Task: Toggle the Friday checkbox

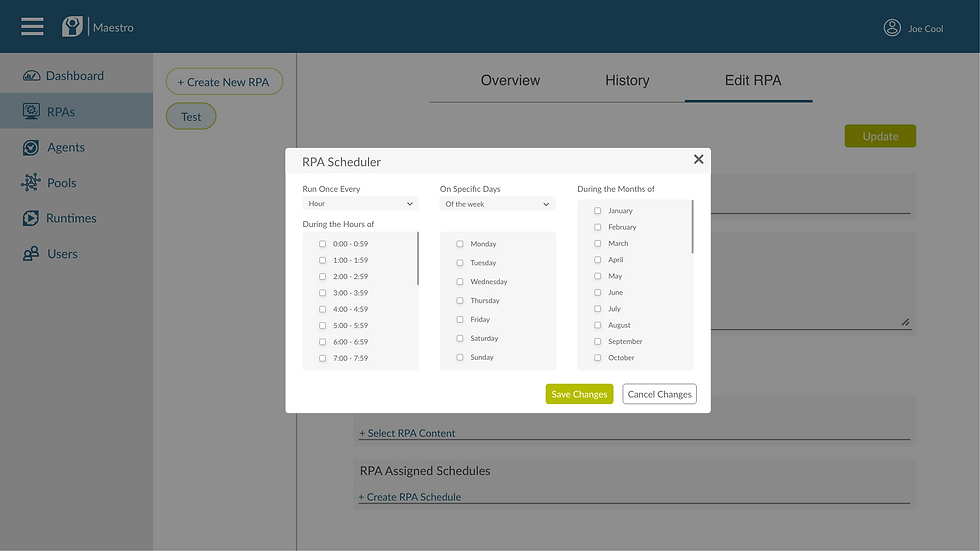Action: tap(459, 319)
